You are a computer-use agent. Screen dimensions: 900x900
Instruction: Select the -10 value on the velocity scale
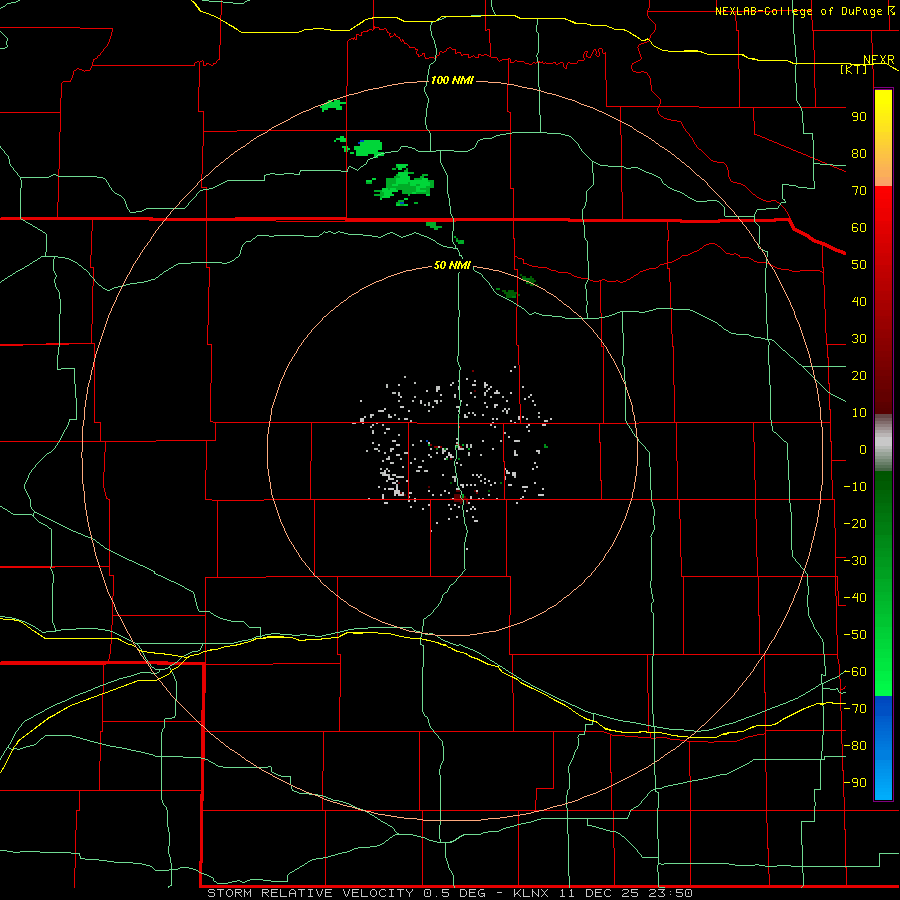click(855, 487)
